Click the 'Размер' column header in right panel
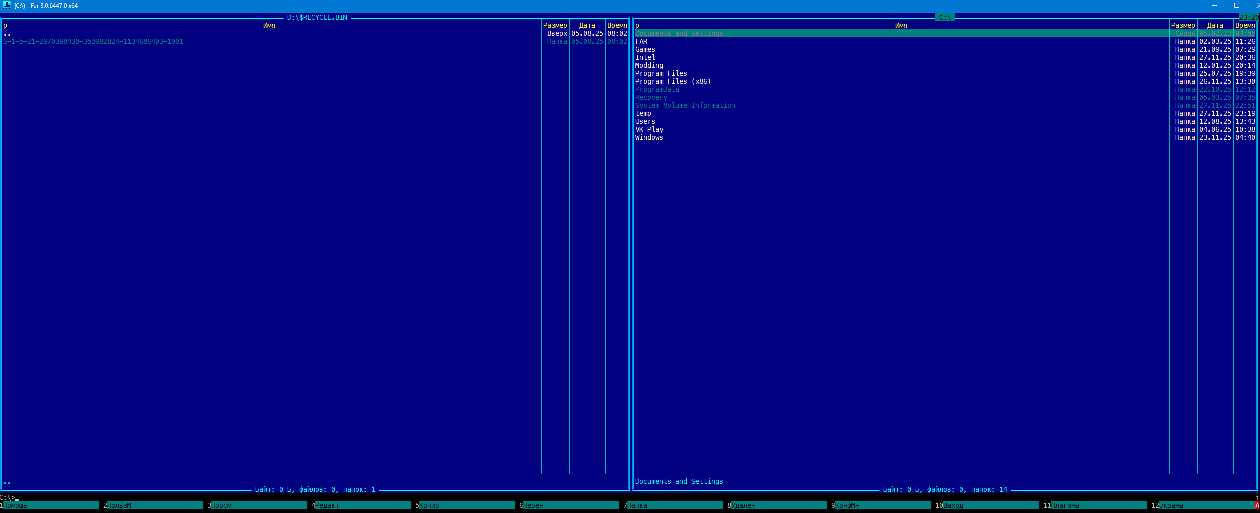This screenshot has width=1260, height=513. pos(1183,26)
